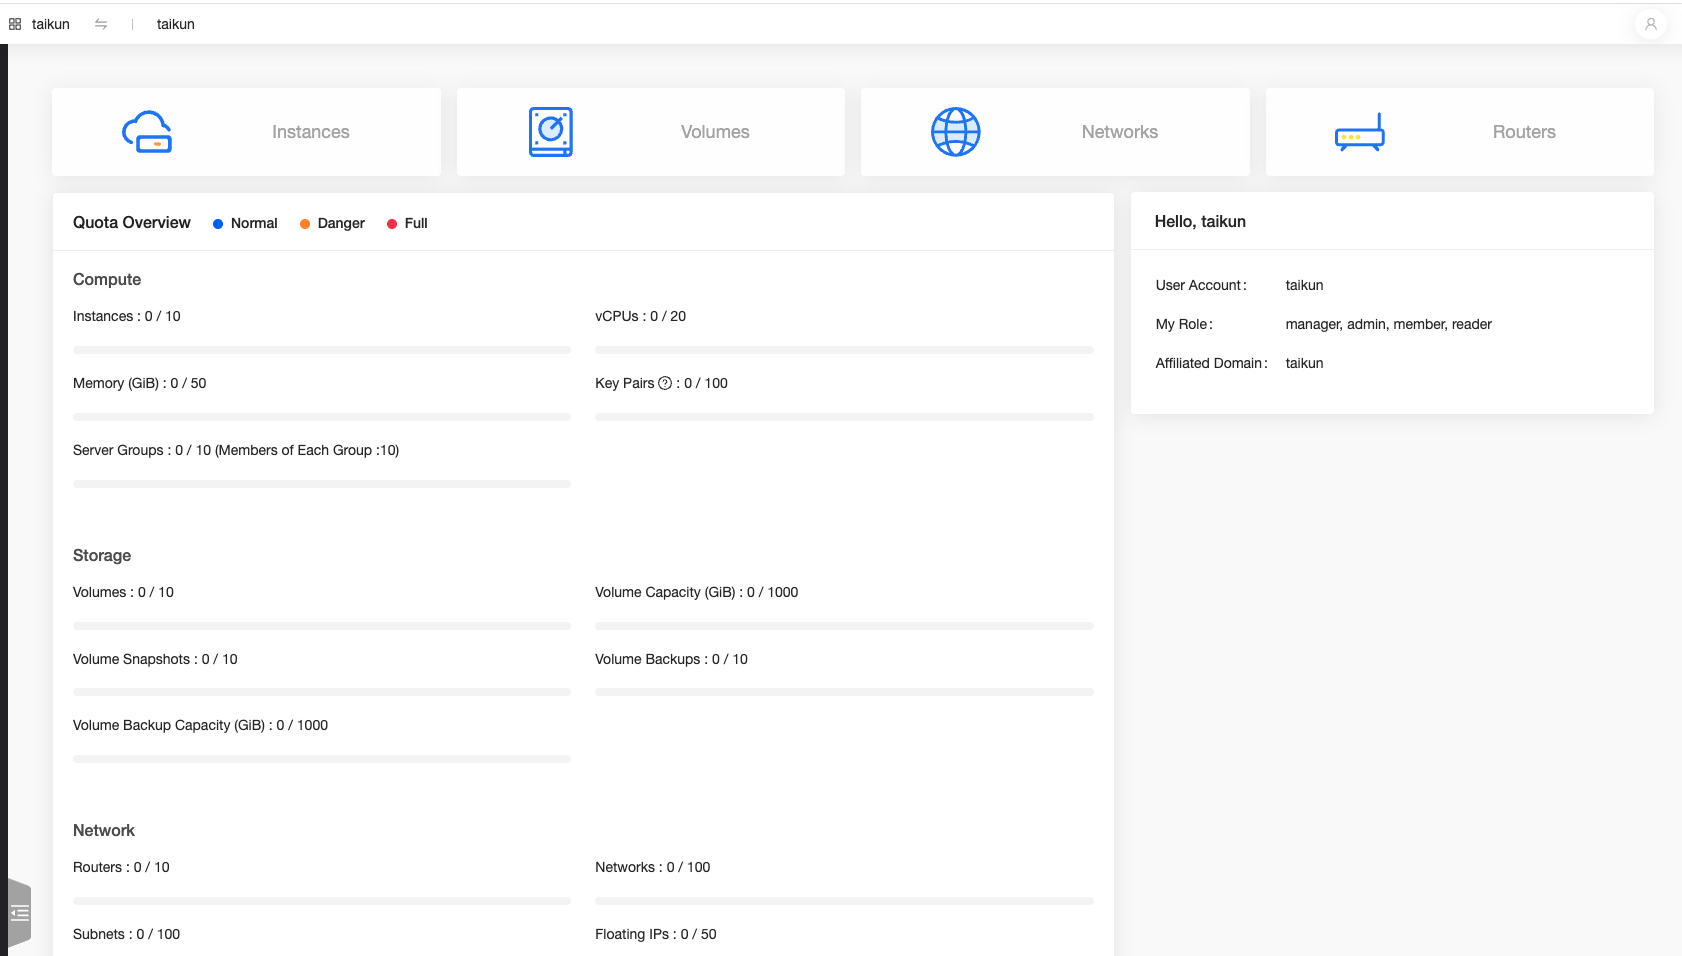
Task: Click the Volumes disk icon
Action: click(551, 132)
